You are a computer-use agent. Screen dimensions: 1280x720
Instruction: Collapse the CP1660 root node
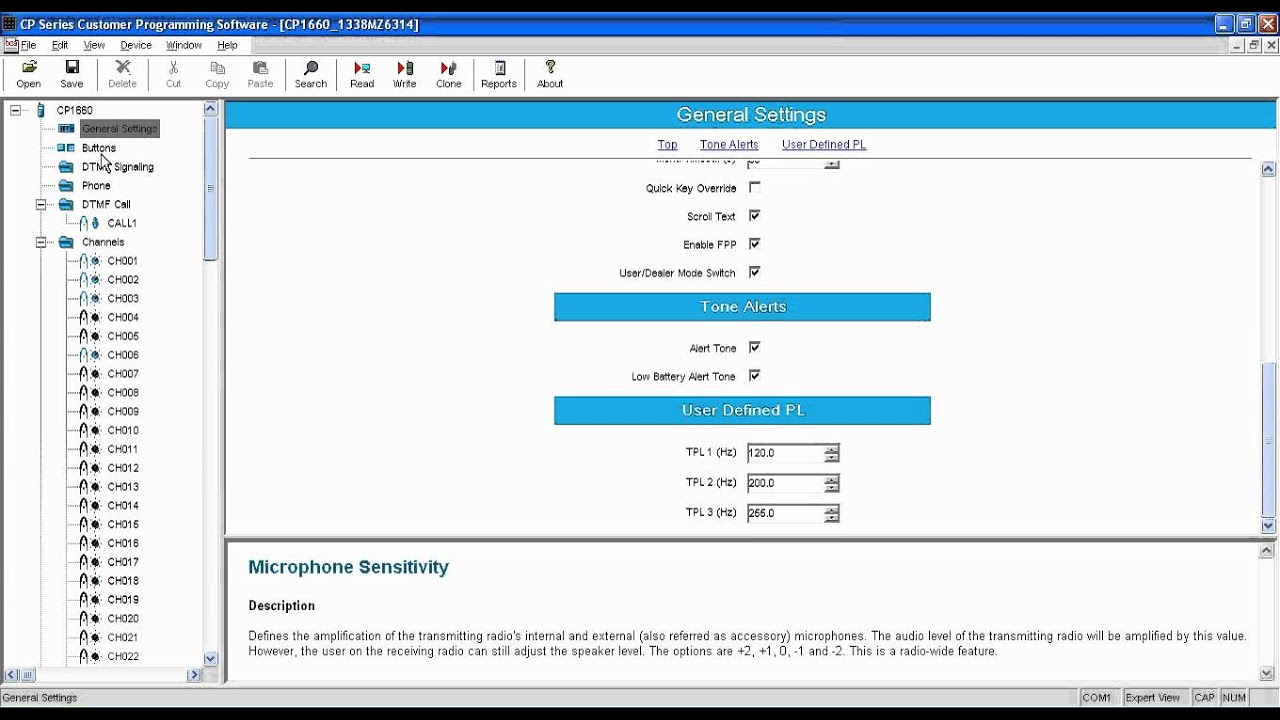pyautogui.click(x=16, y=110)
